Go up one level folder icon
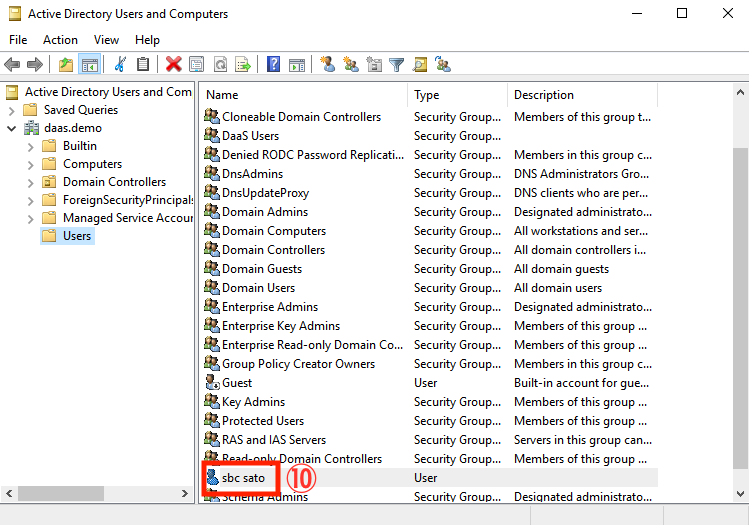749x525 pixels. pos(65,64)
